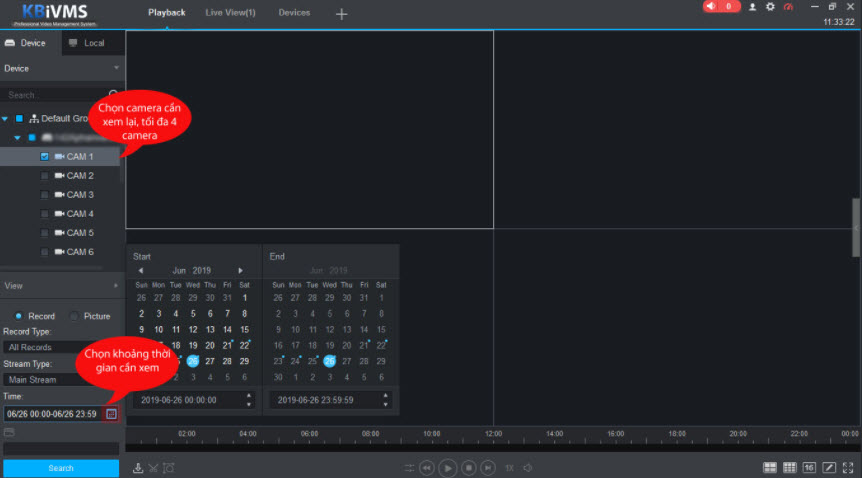The image size is (862, 478).
Task: Switch to 4-split view layout
Action: tap(770, 467)
